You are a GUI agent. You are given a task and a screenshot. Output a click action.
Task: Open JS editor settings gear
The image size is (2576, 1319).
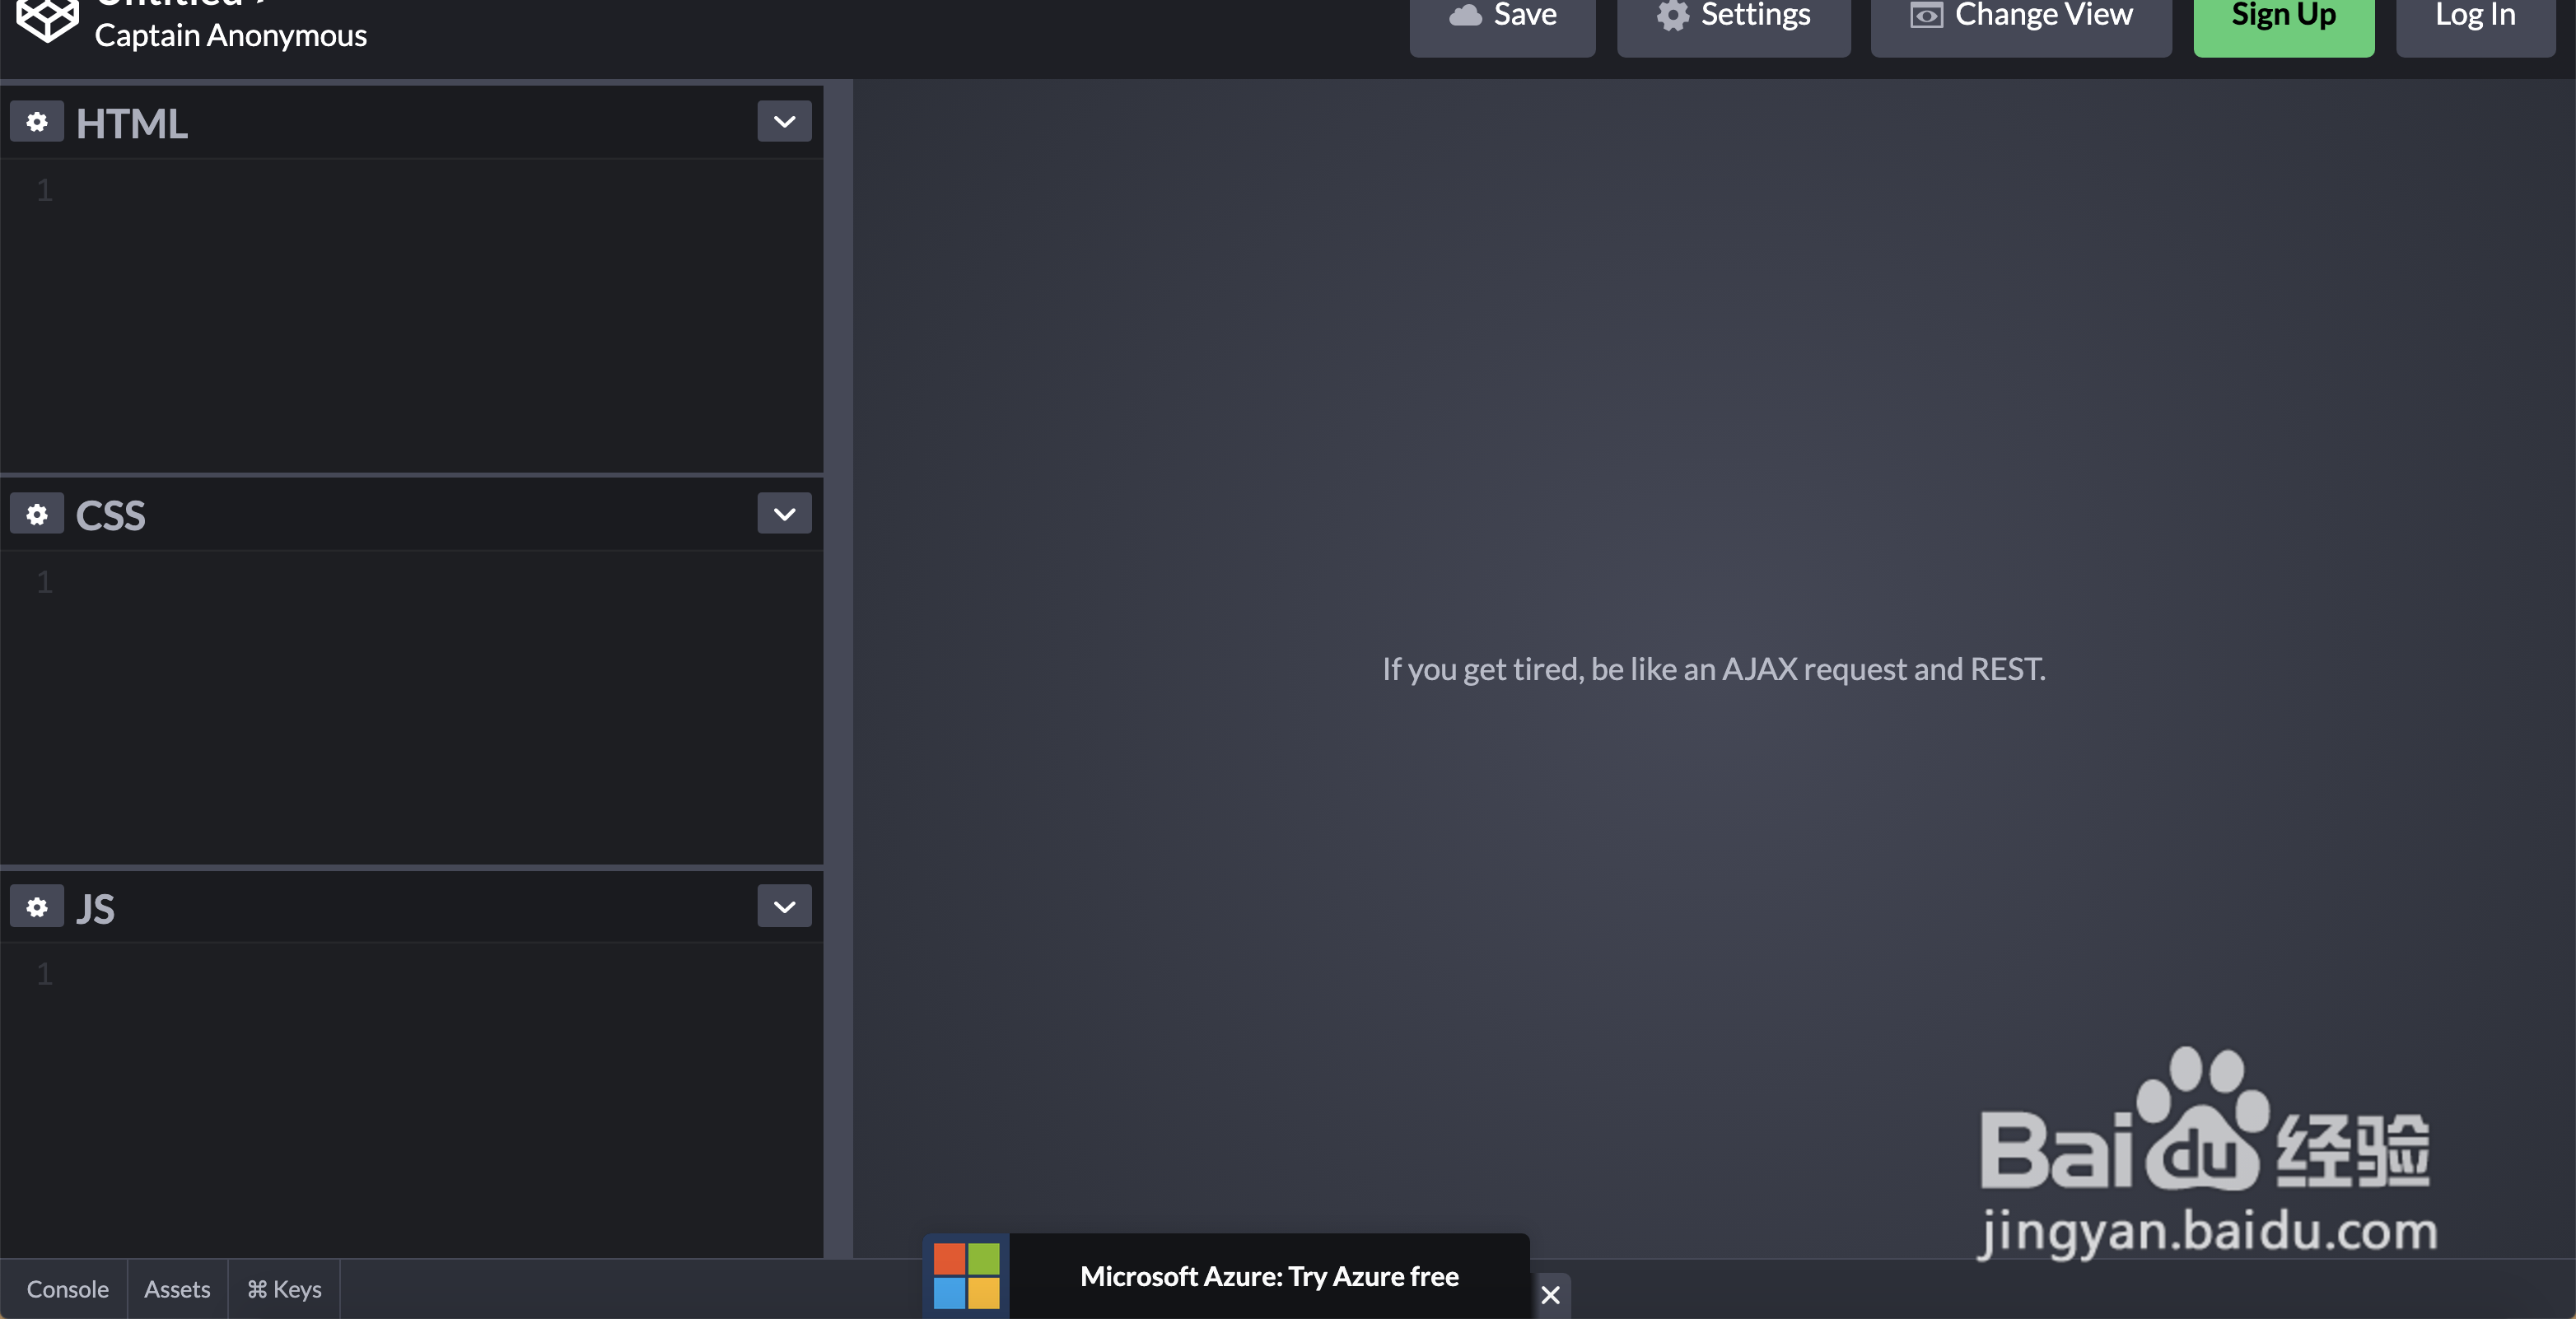click(x=37, y=907)
